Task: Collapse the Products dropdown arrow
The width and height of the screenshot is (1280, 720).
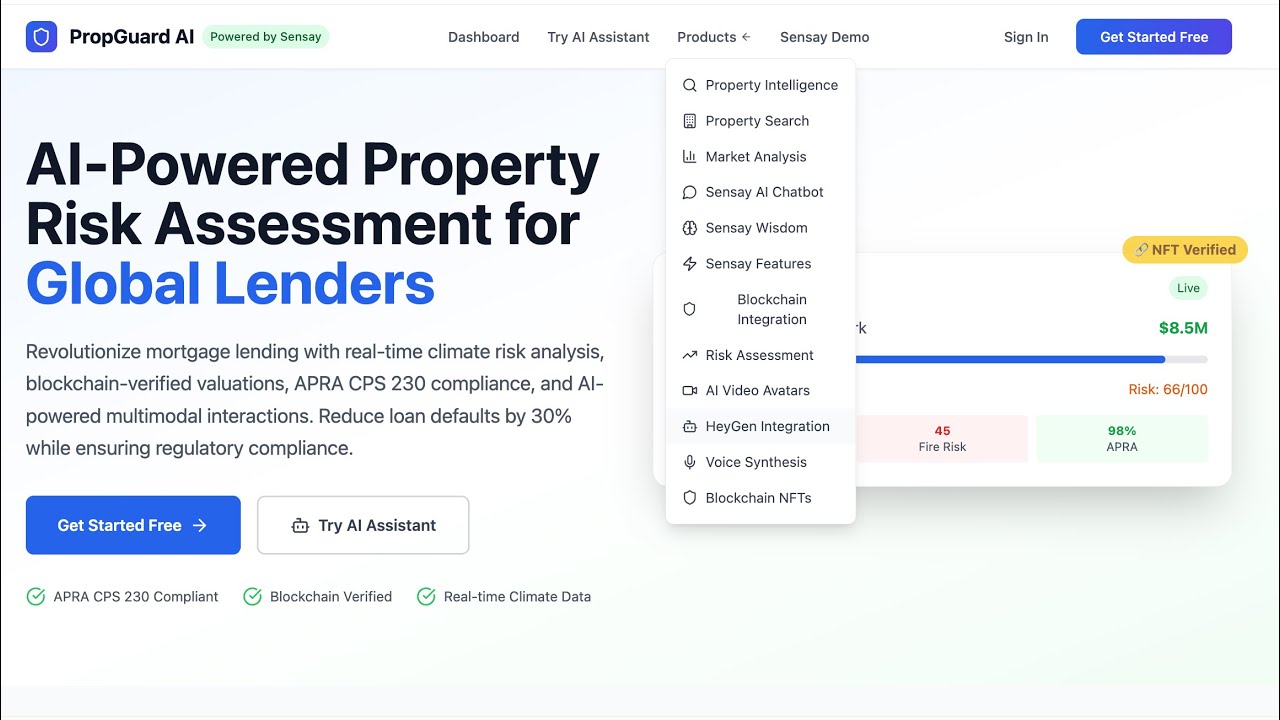Action: pos(746,37)
